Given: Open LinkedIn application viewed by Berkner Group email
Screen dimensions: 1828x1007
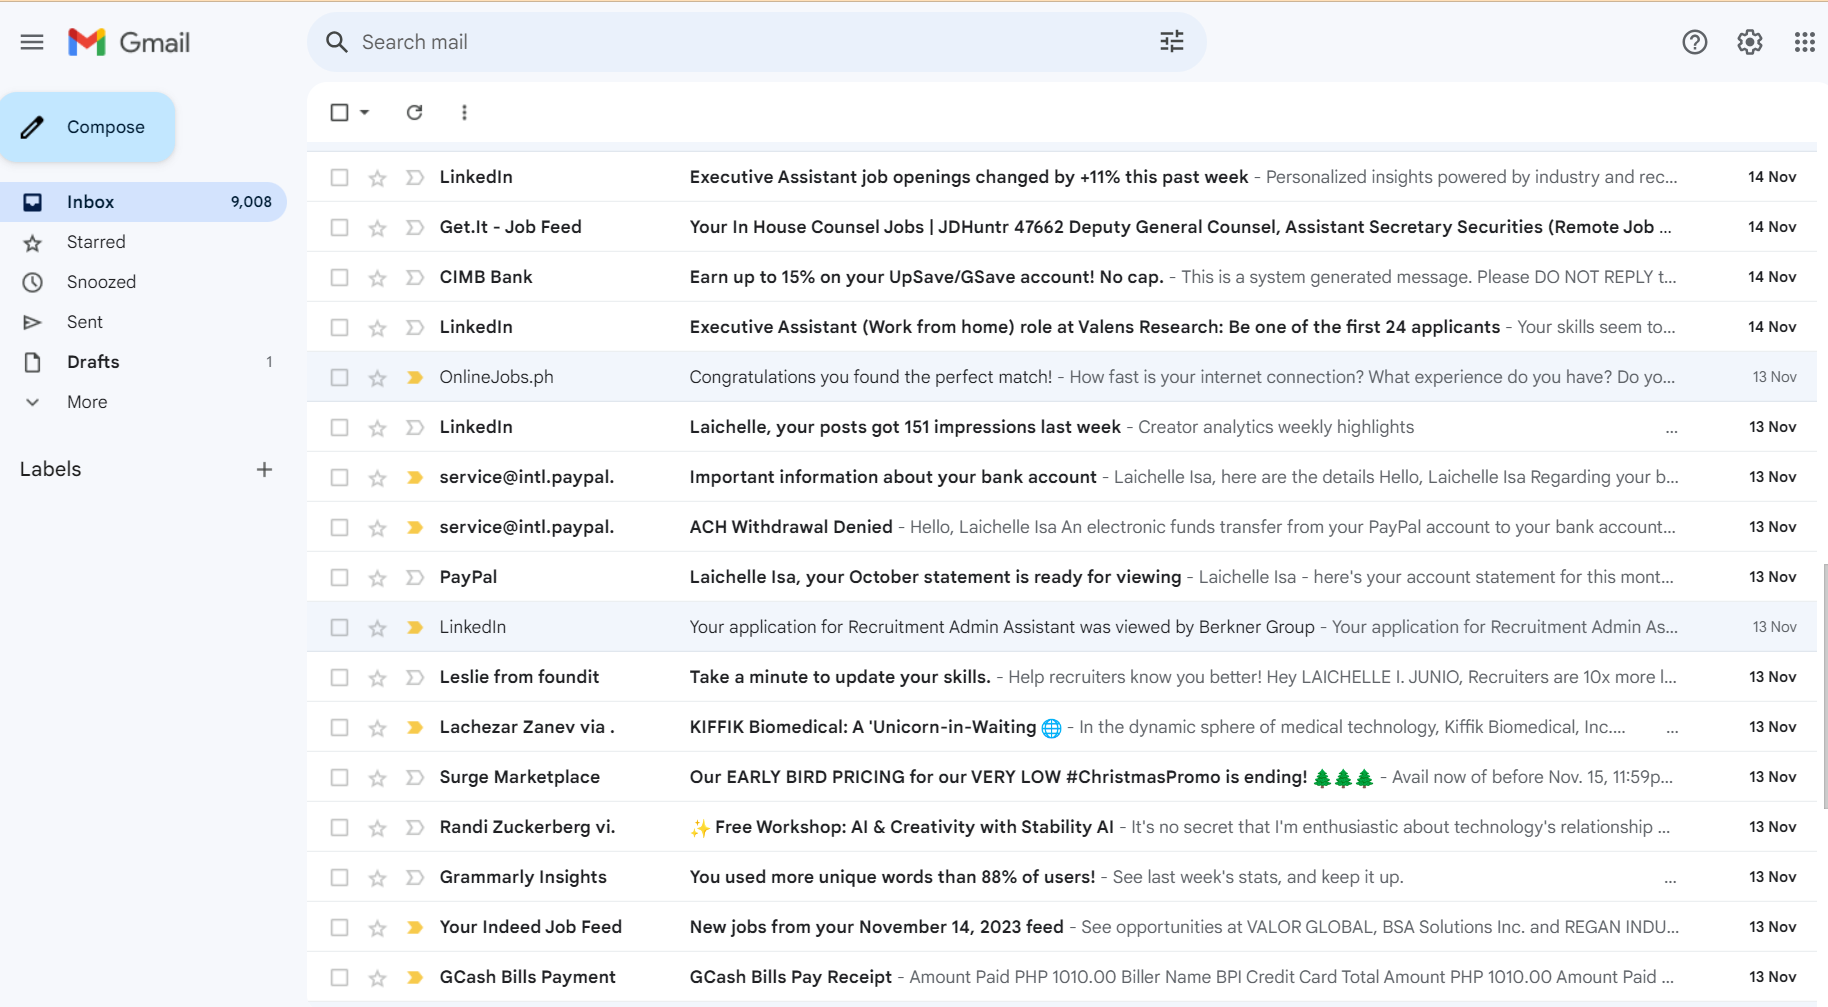Looking at the screenshot, I should click(1062, 627).
